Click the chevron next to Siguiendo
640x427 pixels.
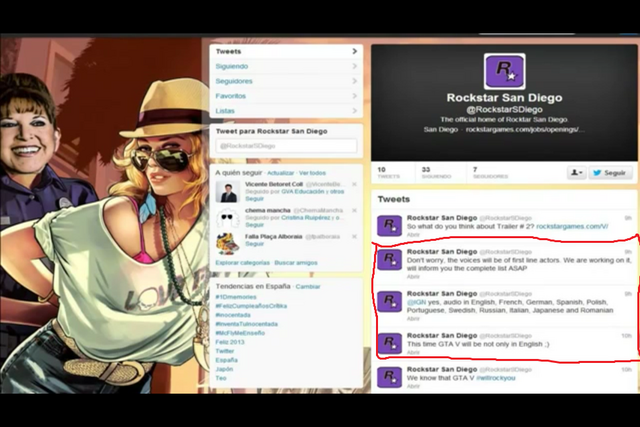(354, 66)
